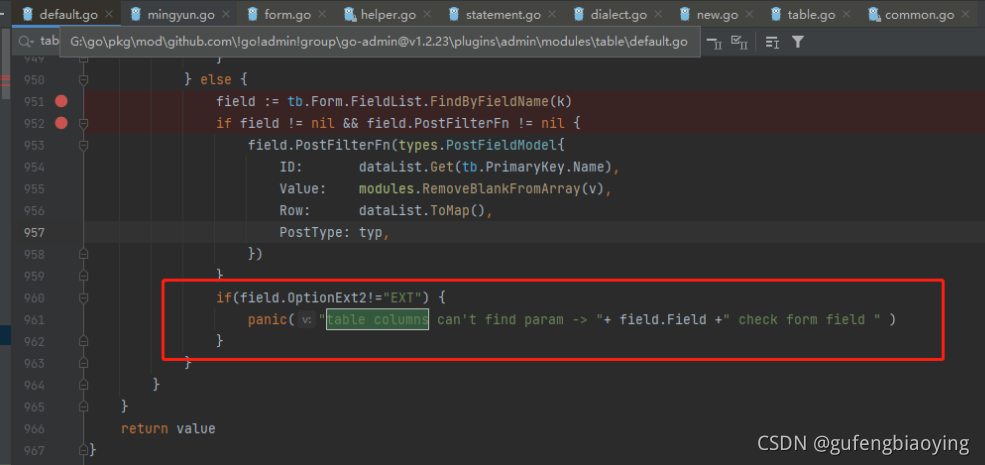Screen dimensions: 985x465
Task: Activate the default.go tab
Action: pos(68,14)
